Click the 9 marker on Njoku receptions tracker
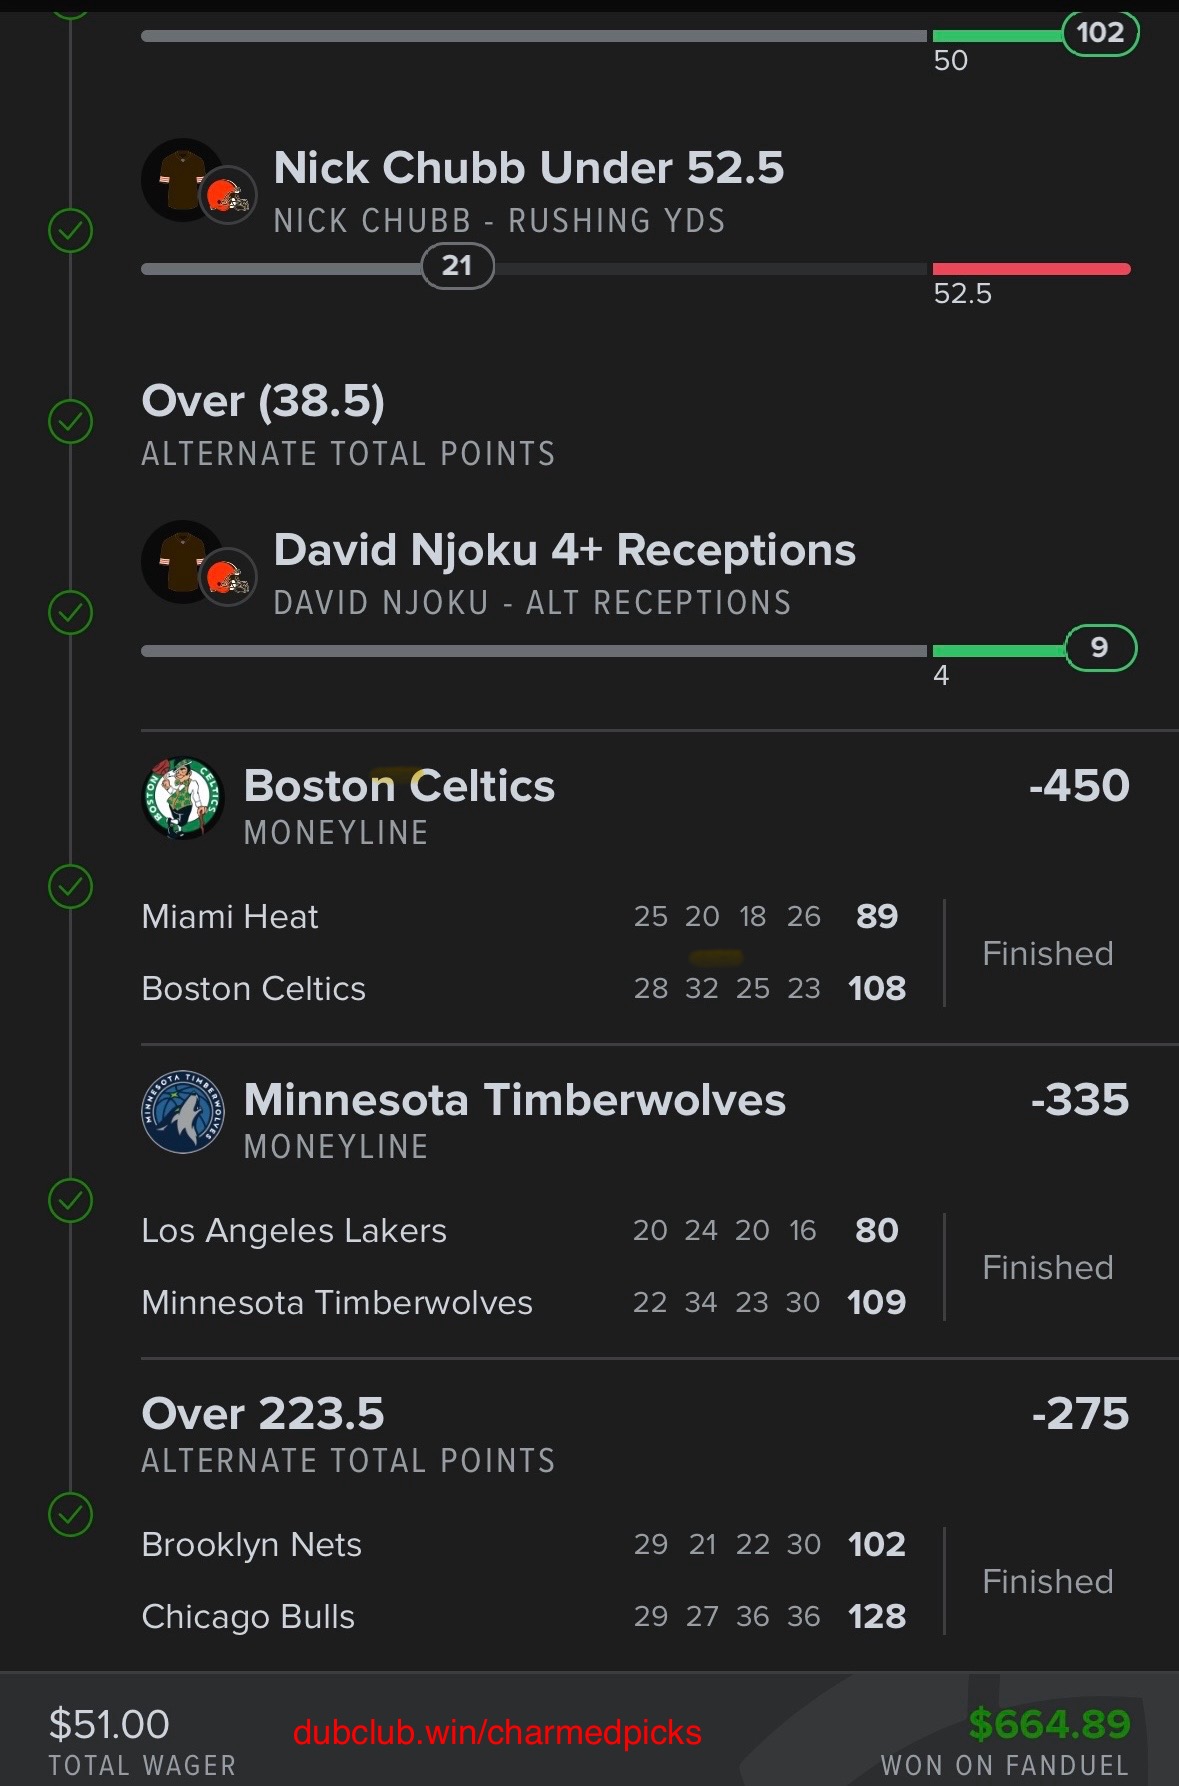The width and height of the screenshot is (1179, 1786). click(x=1100, y=648)
